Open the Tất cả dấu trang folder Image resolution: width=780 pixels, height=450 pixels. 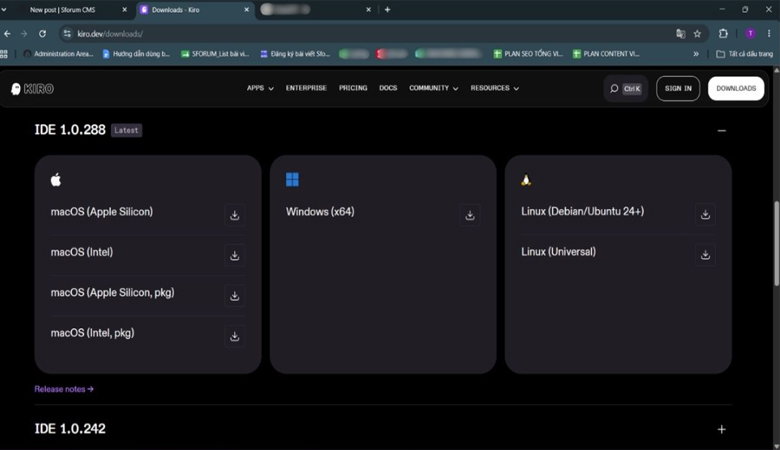pyautogui.click(x=745, y=54)
